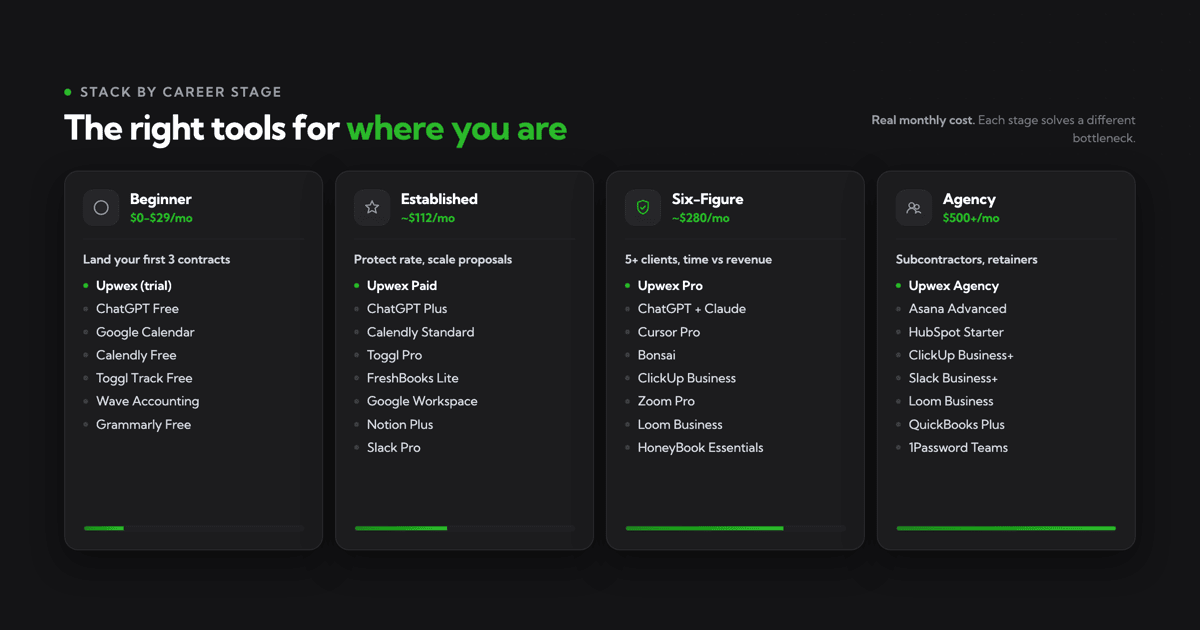1200x630 pixels.
Task: Select ChatGPT Free item
Action: pyautogui.click(x=137, y=309)
